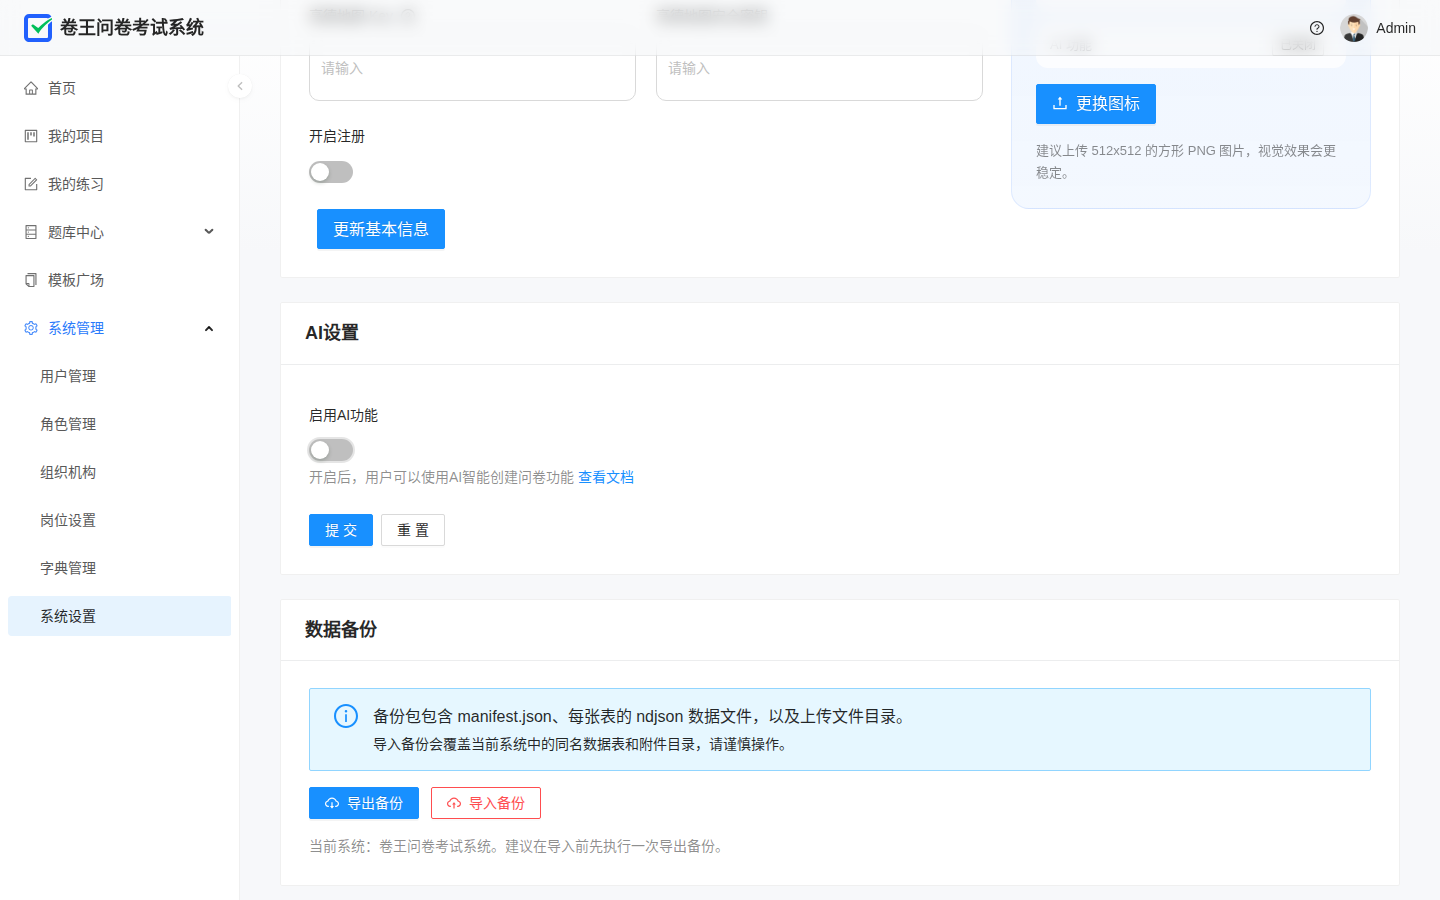The width and height of the screenshot is (1440, 900).
Task: Collapse the sidebar with the arrow handle
Action: pyautogui.click(x=240, y=86)
